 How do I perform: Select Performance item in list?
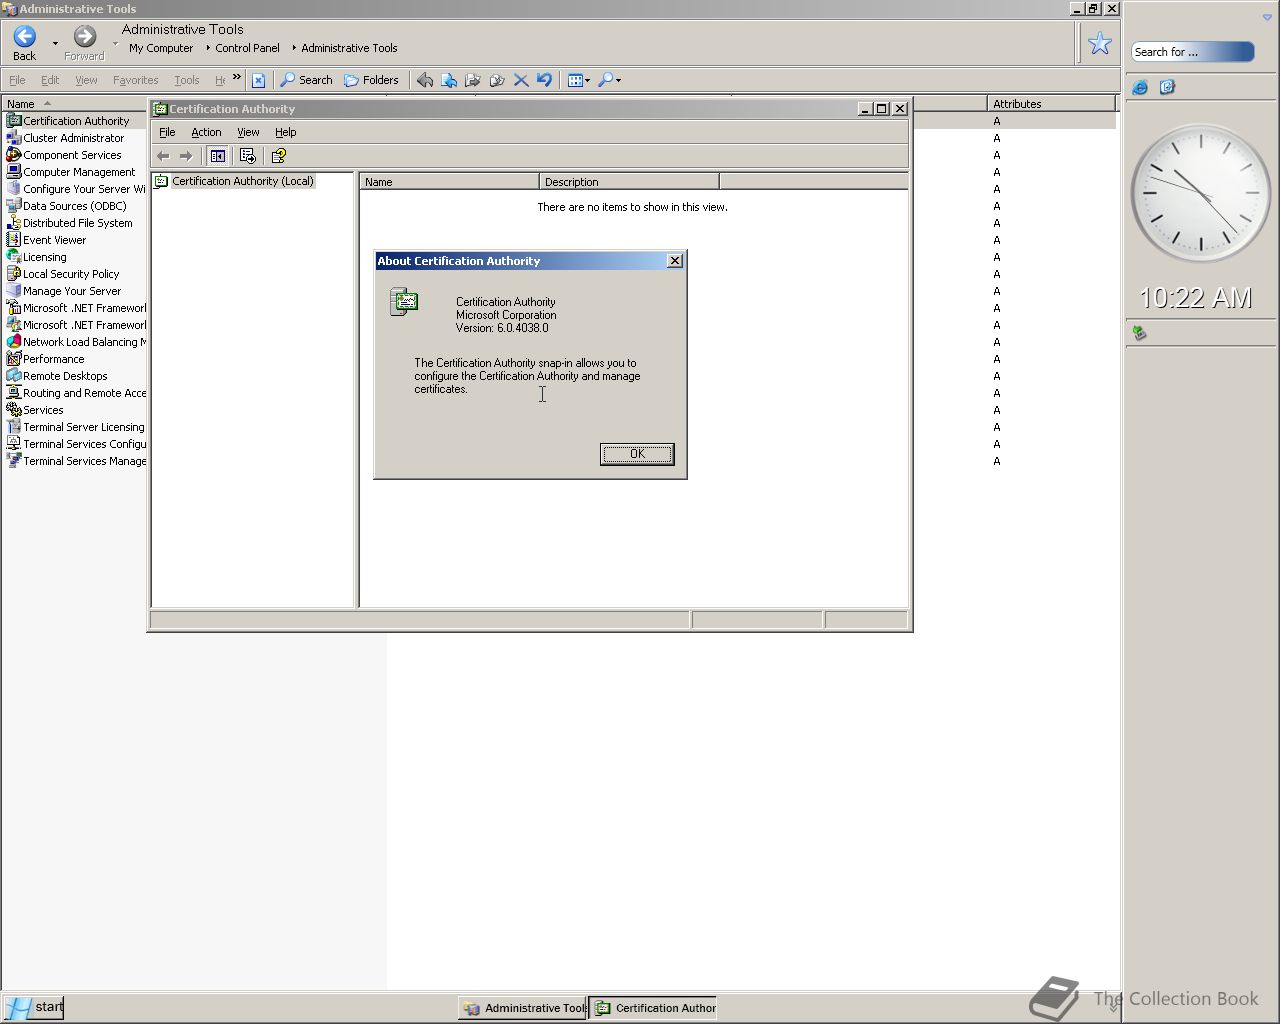53,359
